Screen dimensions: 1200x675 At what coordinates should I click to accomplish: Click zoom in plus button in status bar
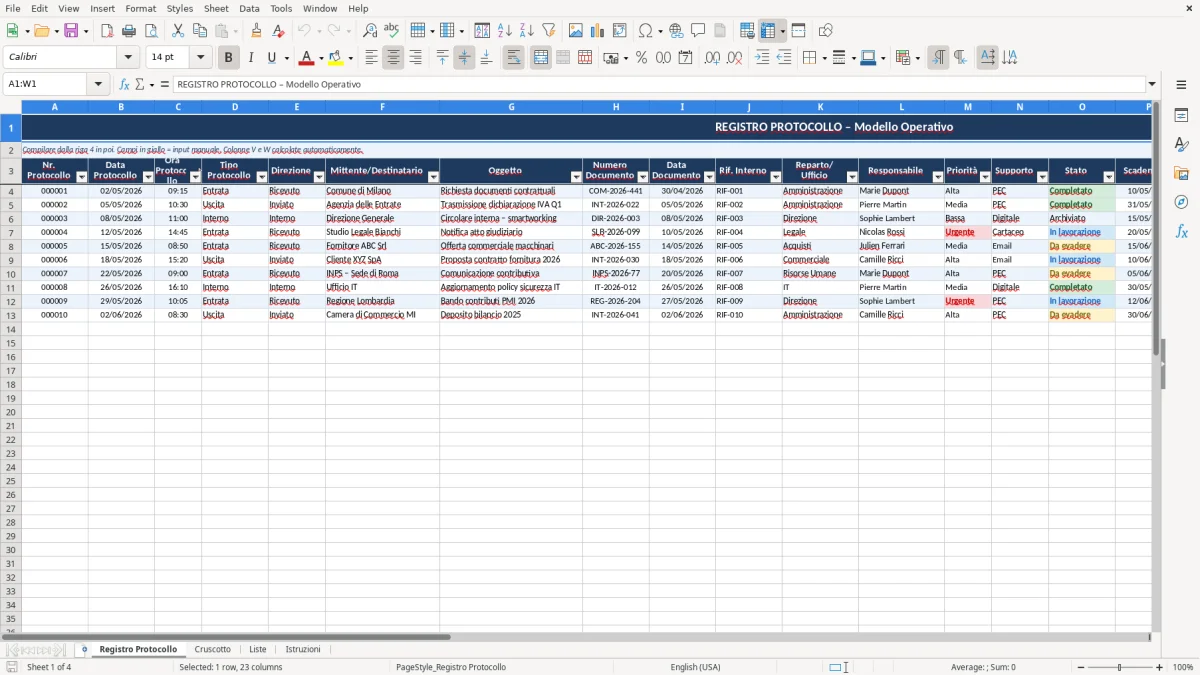[1160, 667]
